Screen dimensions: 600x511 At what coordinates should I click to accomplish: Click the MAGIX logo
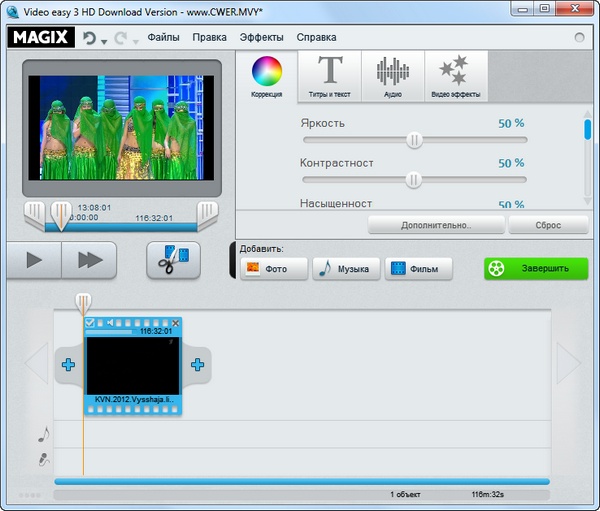pos(41,37)
